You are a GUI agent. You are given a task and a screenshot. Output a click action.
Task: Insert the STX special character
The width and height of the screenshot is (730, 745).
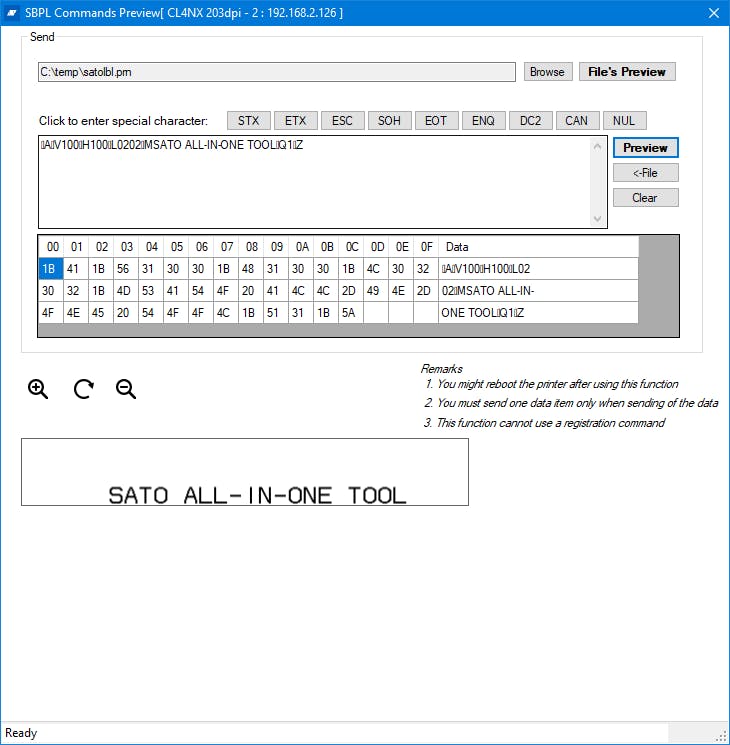click(249, 121)
